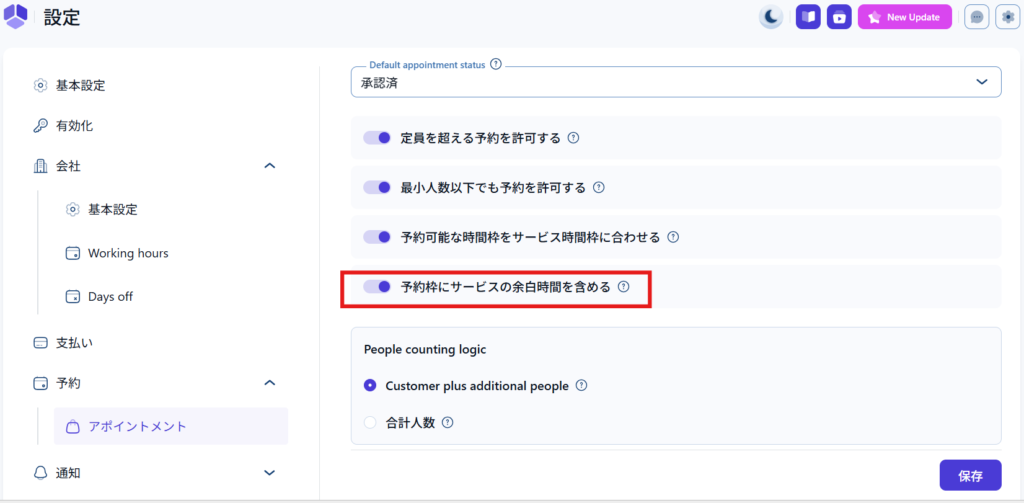Click help icon next to 合計人数
1024x503 pixels.
click(447, 423)
